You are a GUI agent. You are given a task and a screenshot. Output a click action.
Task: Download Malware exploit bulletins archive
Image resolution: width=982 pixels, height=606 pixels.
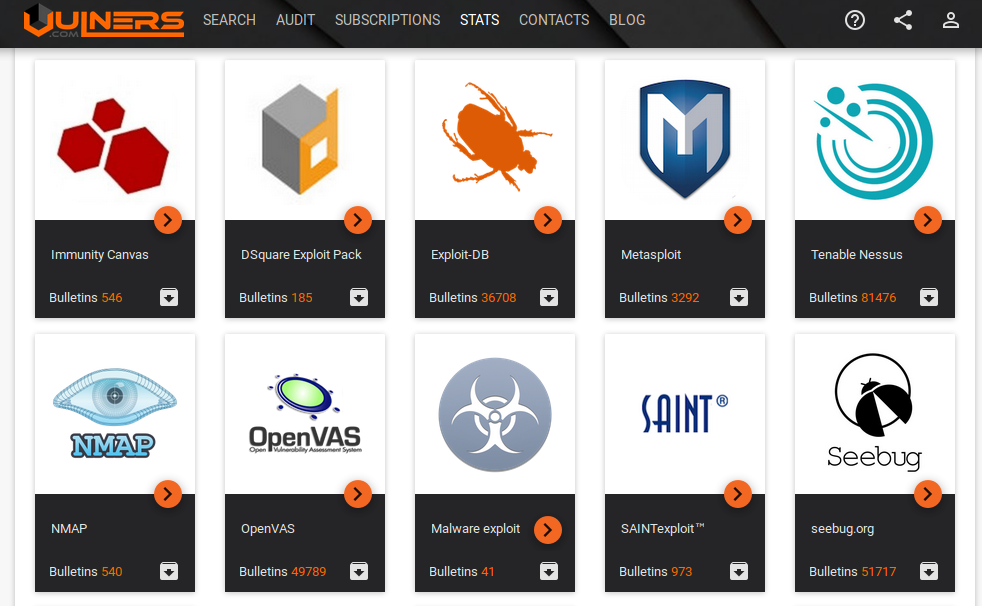coord(549,572)
